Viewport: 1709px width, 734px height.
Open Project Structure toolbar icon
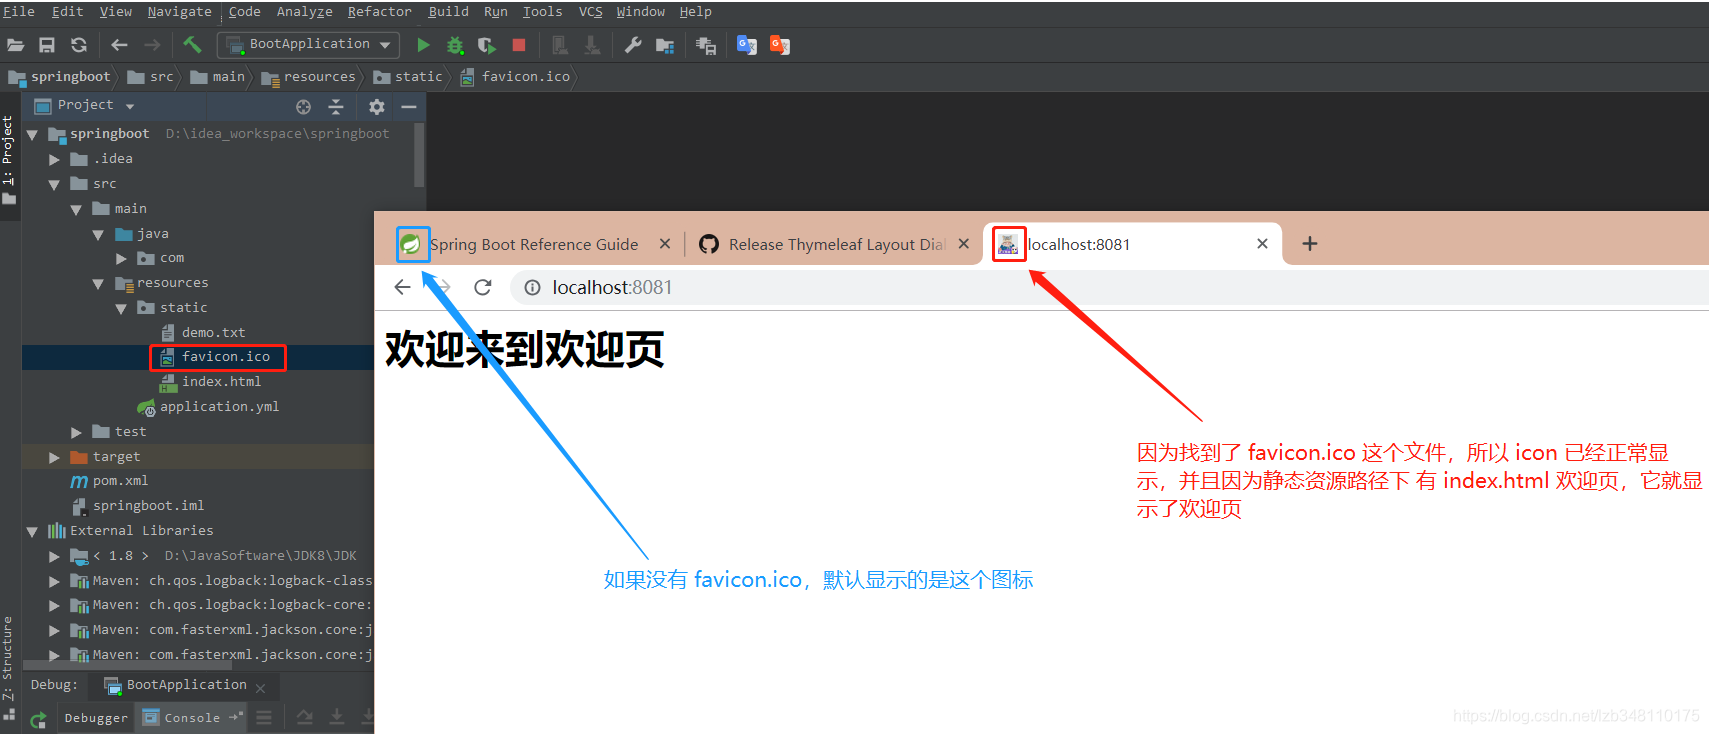click(x=665, y=45)
